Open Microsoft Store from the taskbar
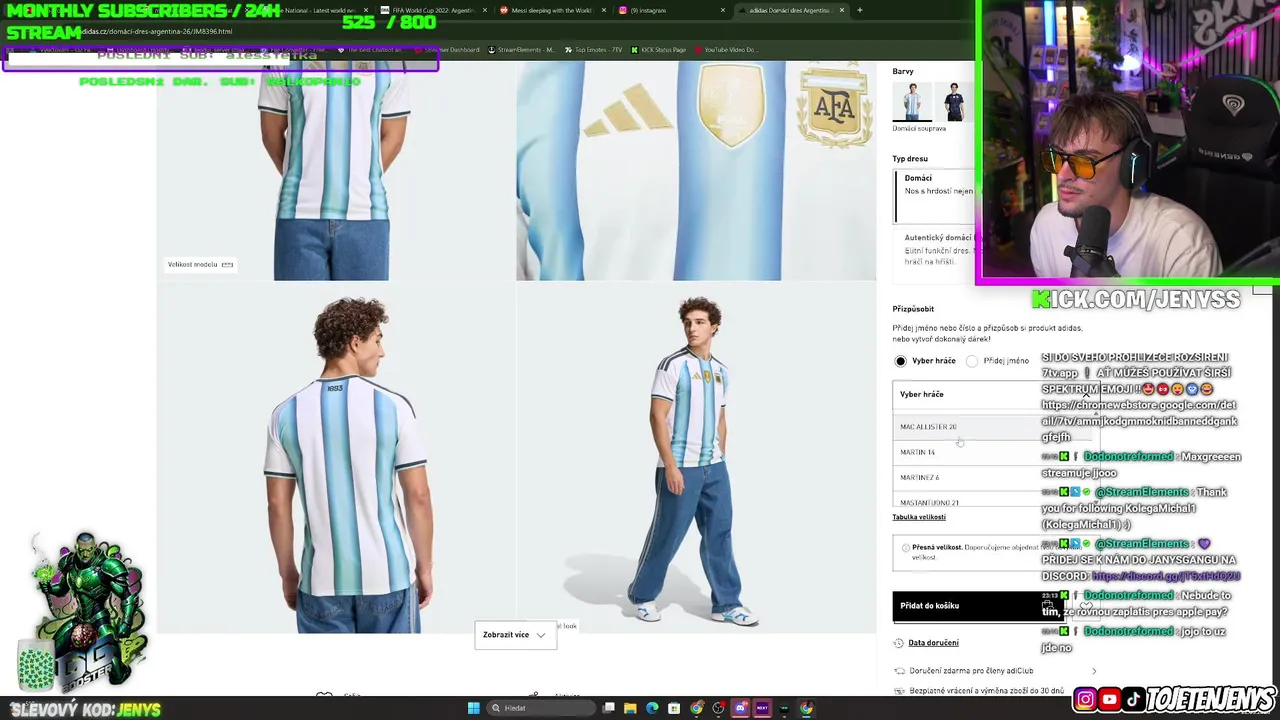The height and width of the screenshot is (720, 1280). pyautogui.click(x=674, y=708)
